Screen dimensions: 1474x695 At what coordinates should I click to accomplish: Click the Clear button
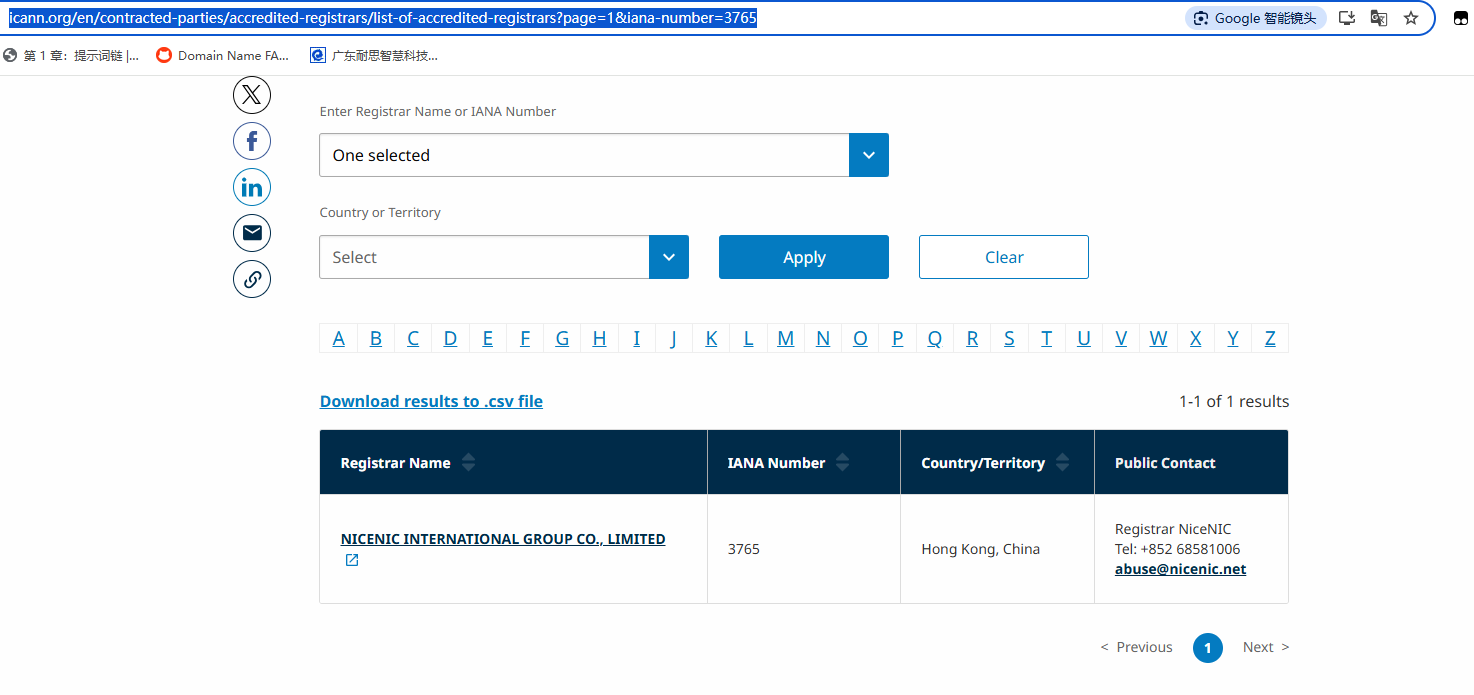tap(1004, 257)
